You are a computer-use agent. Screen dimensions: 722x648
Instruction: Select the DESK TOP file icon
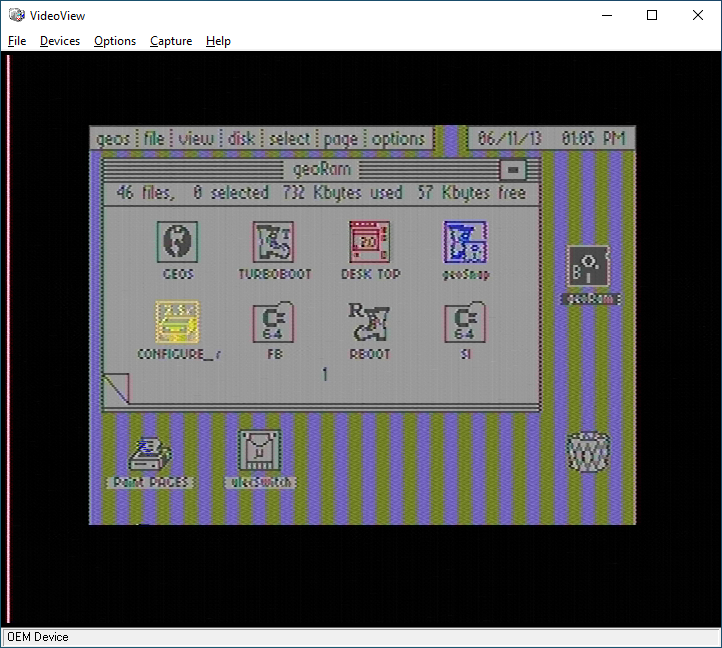pos(369,242)
